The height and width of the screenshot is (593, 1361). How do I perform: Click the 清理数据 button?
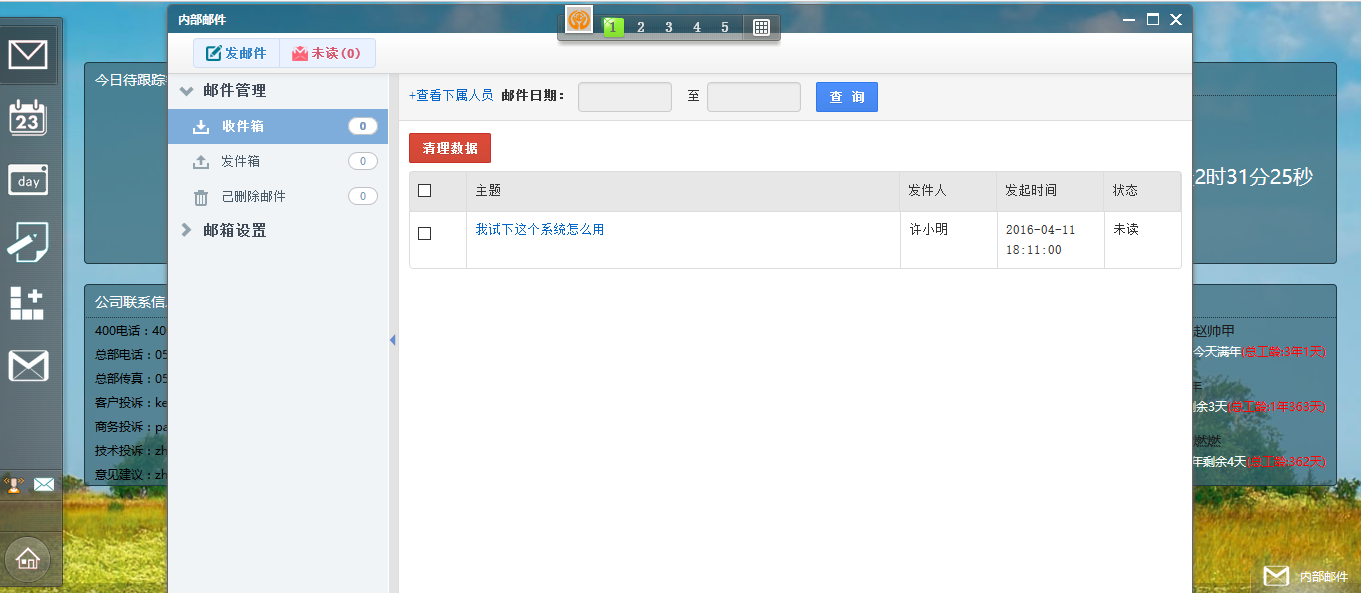click(450, 148)
